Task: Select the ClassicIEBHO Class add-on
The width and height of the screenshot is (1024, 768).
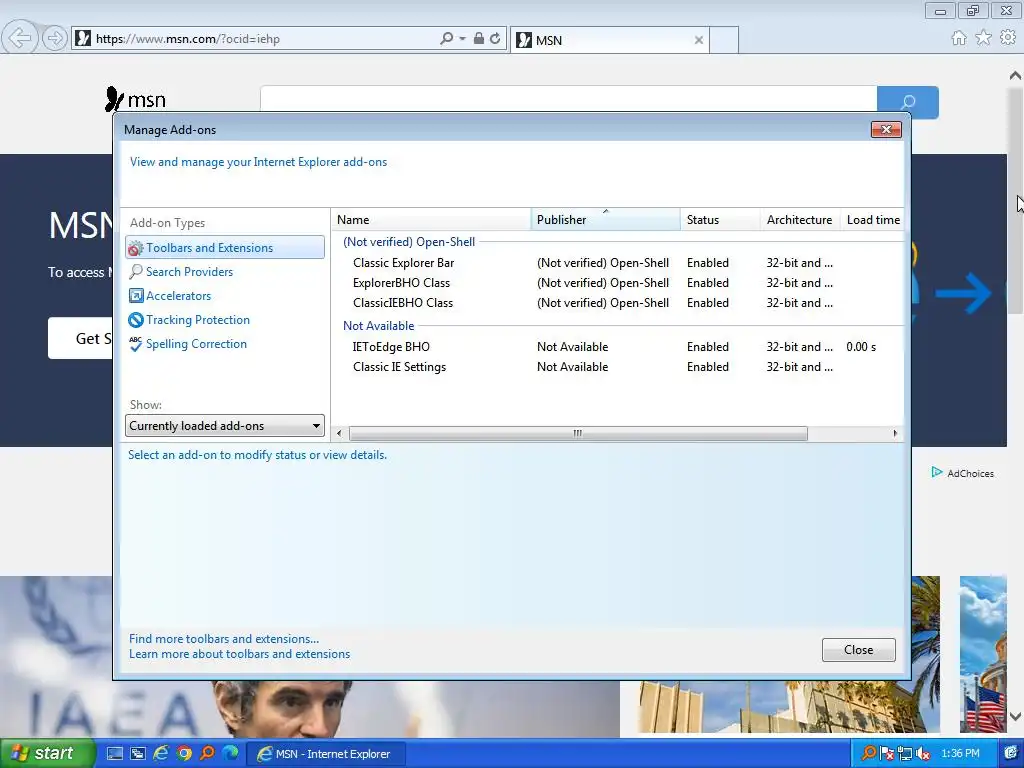Action: pos(402,303)
